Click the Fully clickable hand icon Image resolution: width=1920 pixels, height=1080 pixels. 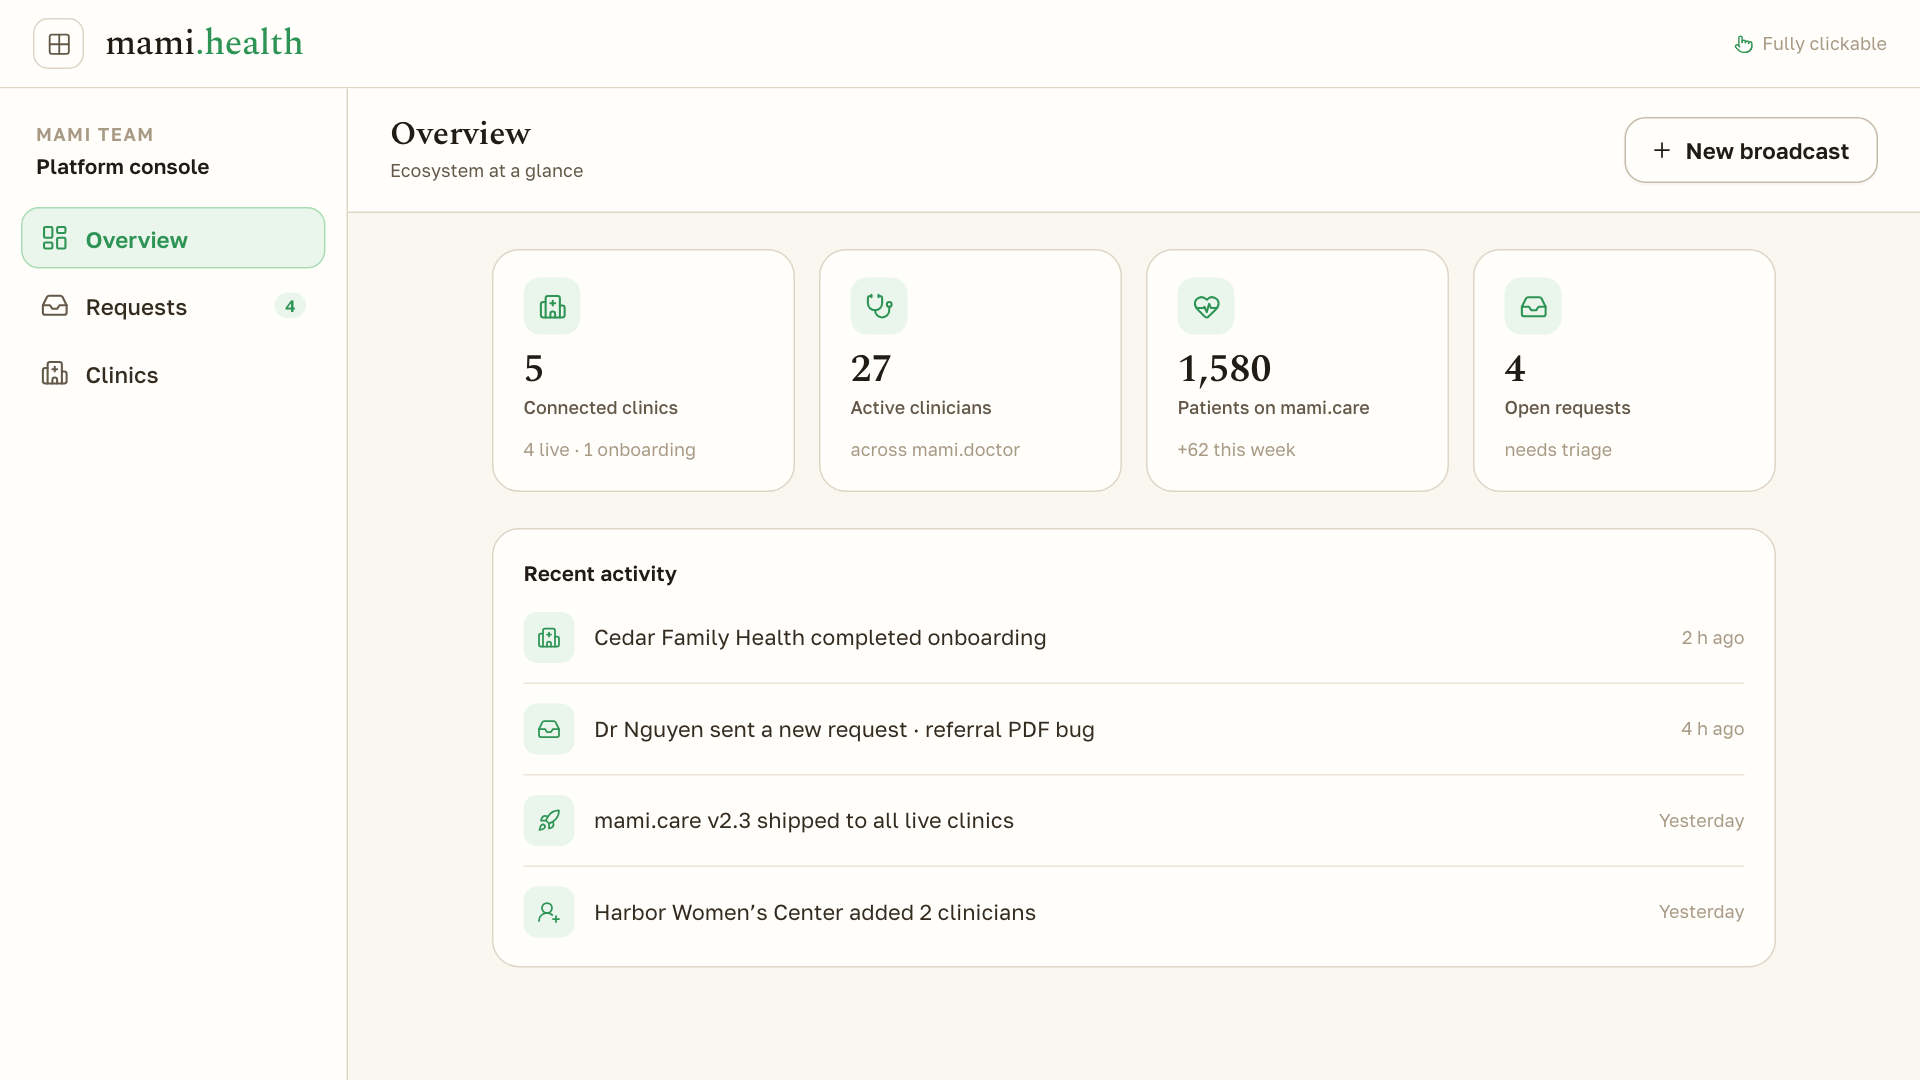(1743, 44)
